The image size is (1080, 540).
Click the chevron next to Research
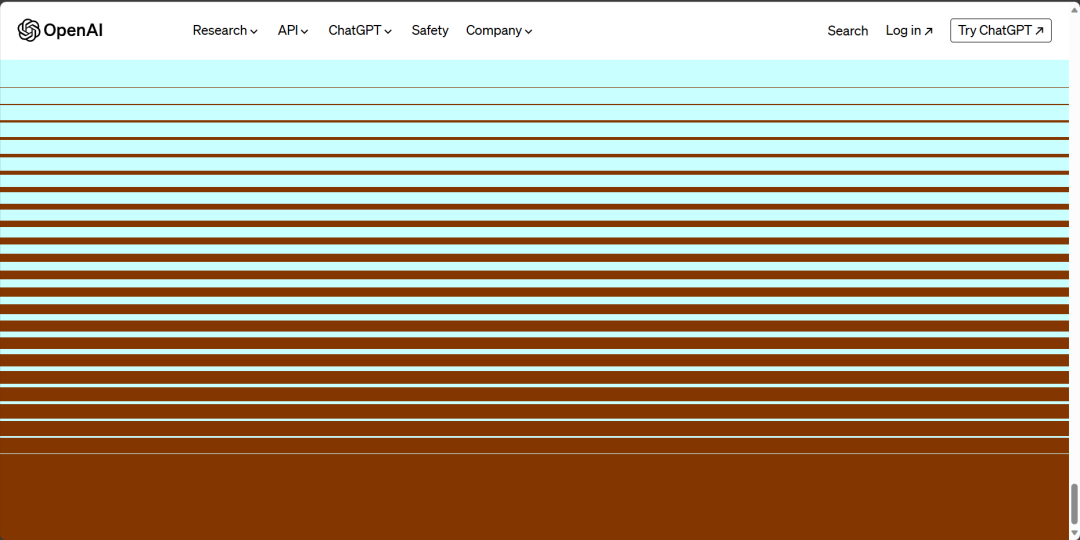[254, 32]
